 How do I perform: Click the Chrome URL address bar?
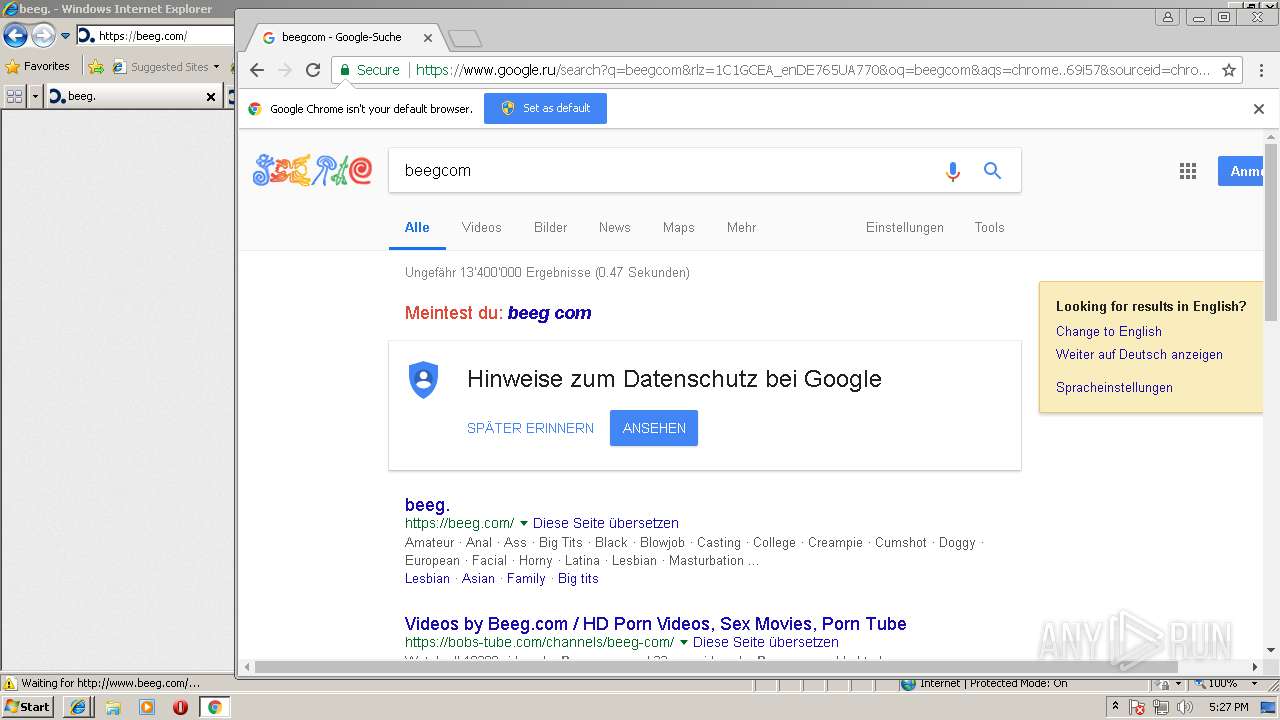[812, 70]
